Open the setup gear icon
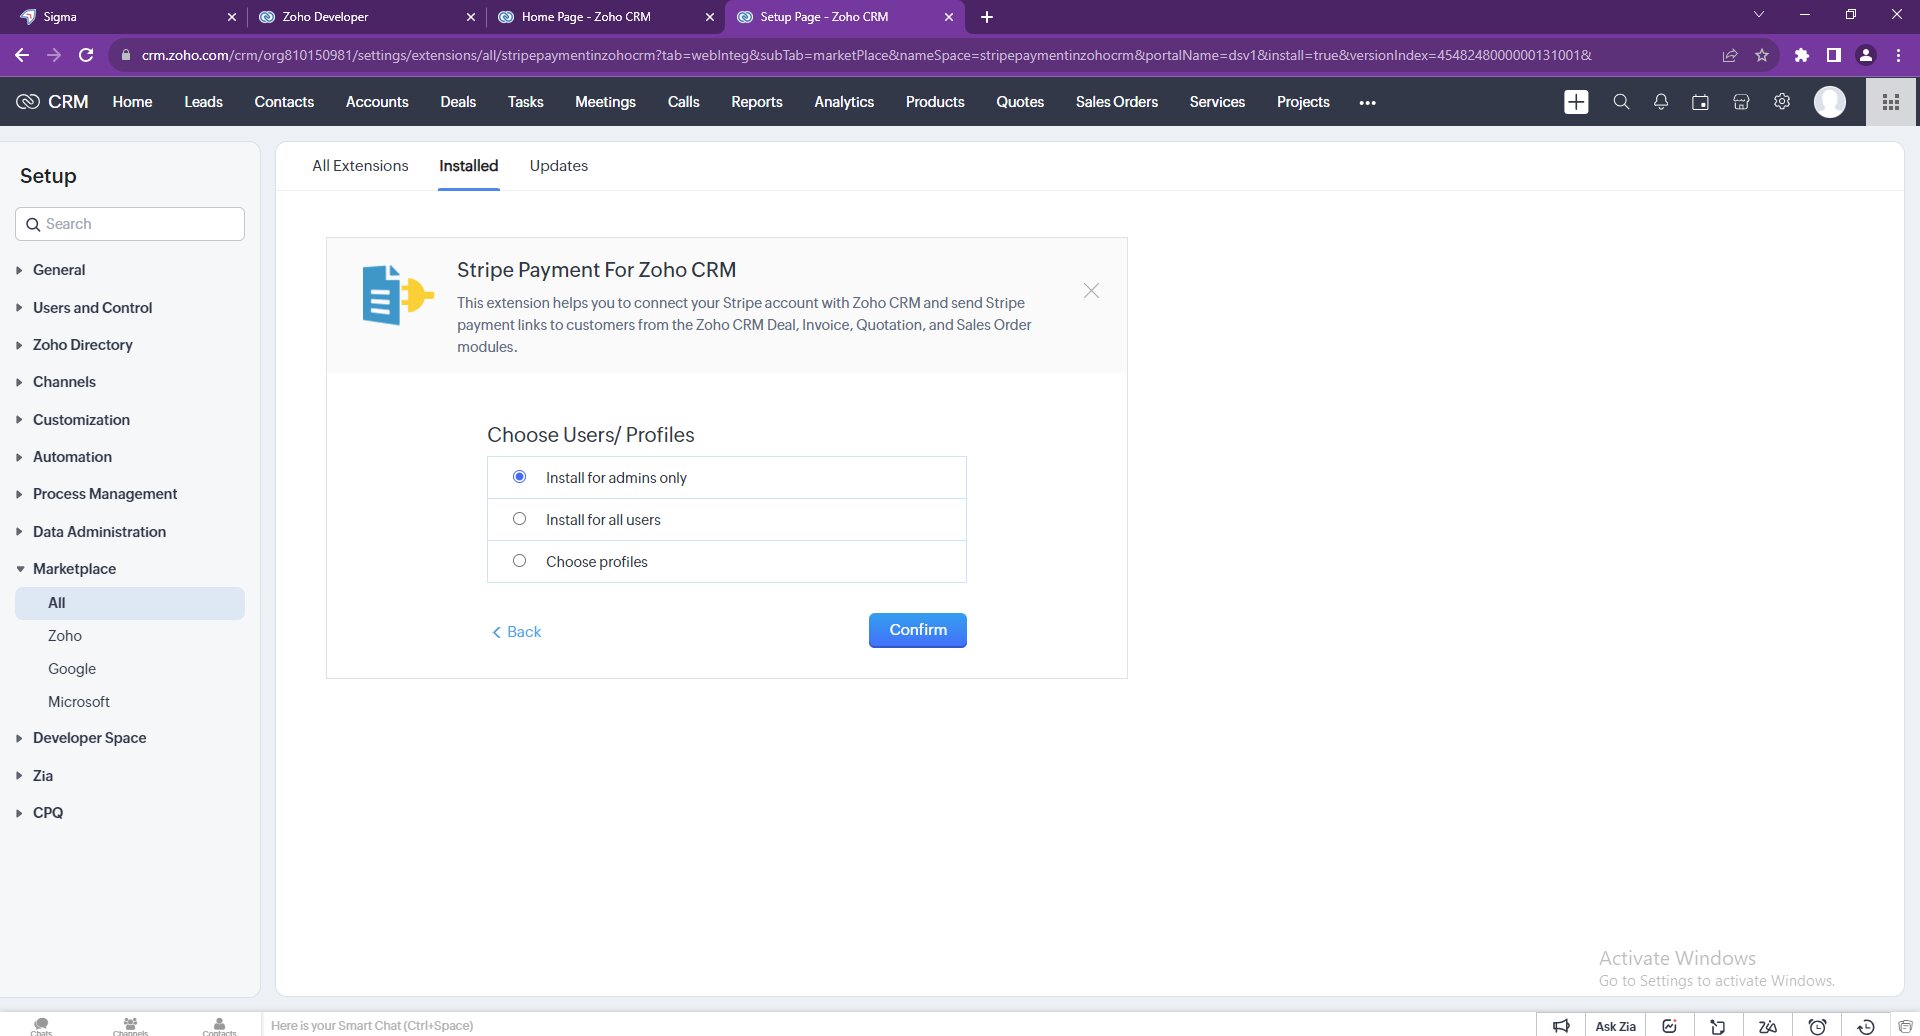This screenshot has height=1036, width=1920. coord(1782,102)
